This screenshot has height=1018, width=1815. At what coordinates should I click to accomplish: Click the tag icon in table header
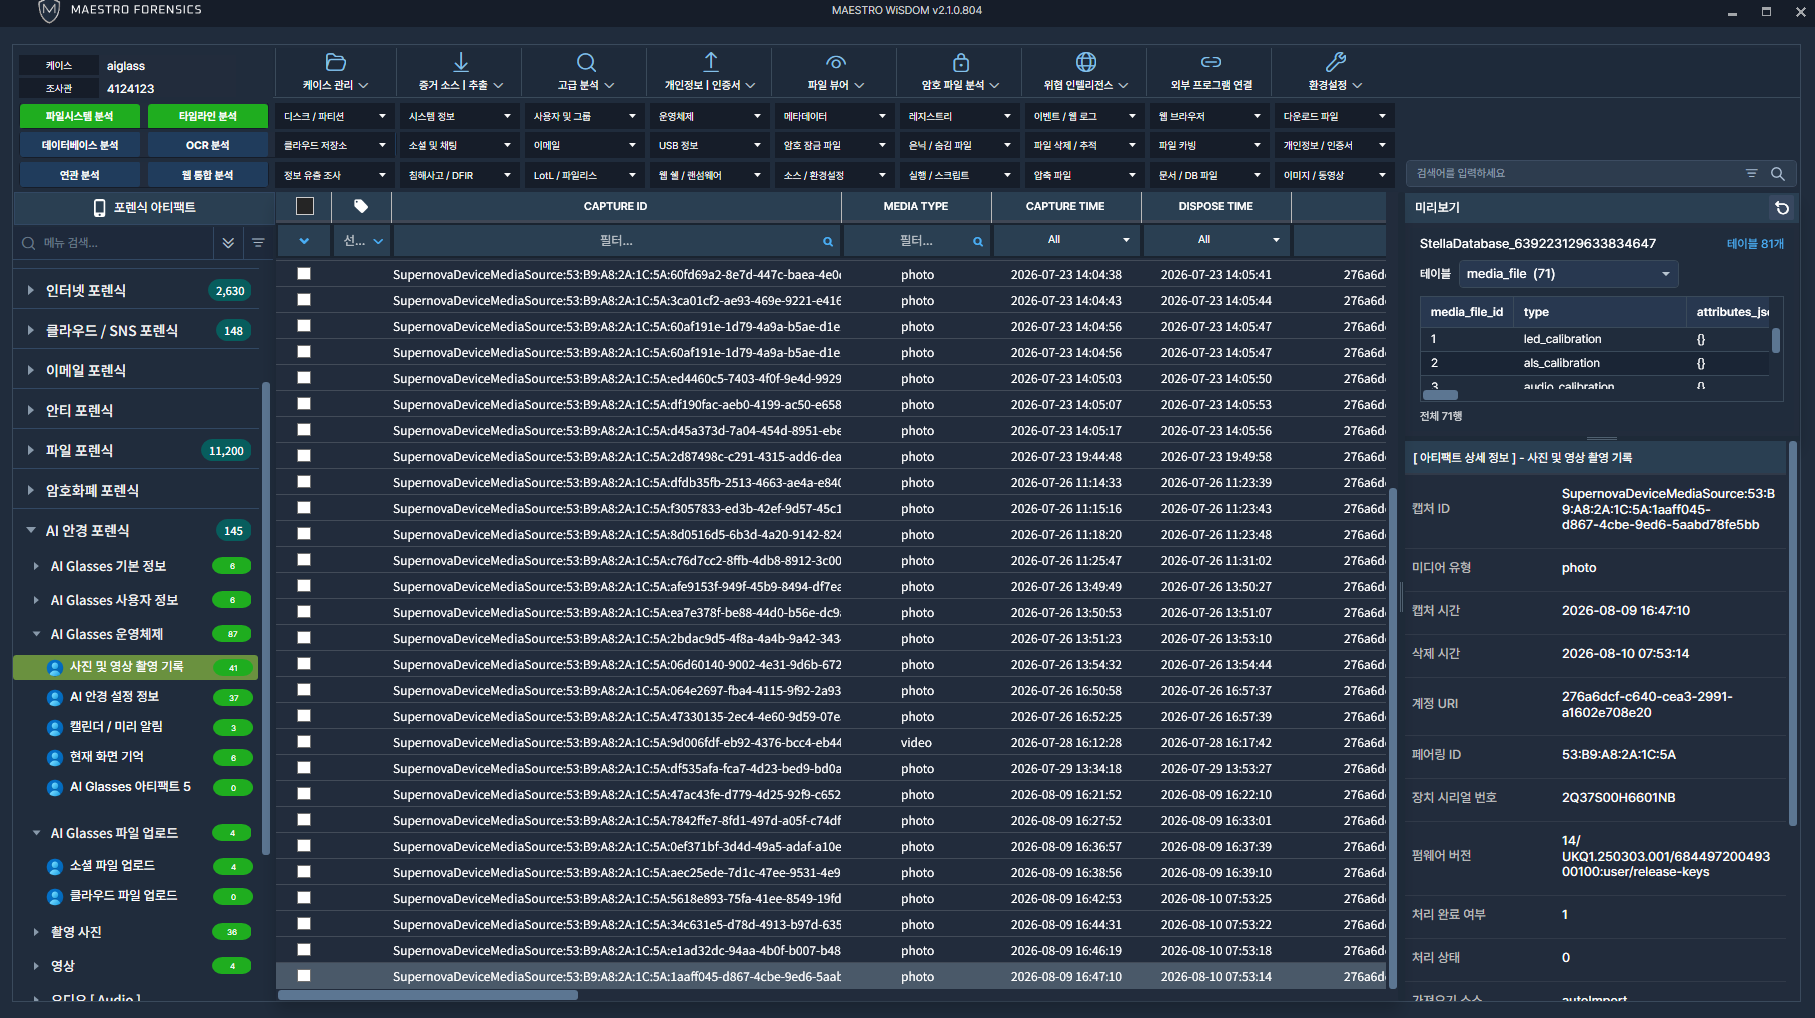tap(361, 206)
